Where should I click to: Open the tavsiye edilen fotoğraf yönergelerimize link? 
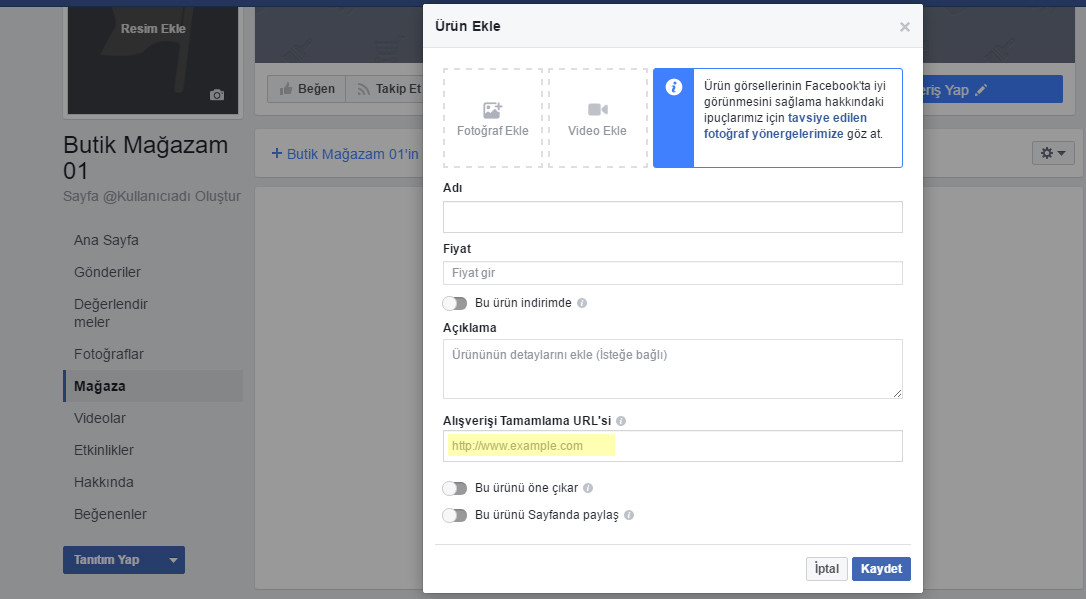click(x=785, y=126)
